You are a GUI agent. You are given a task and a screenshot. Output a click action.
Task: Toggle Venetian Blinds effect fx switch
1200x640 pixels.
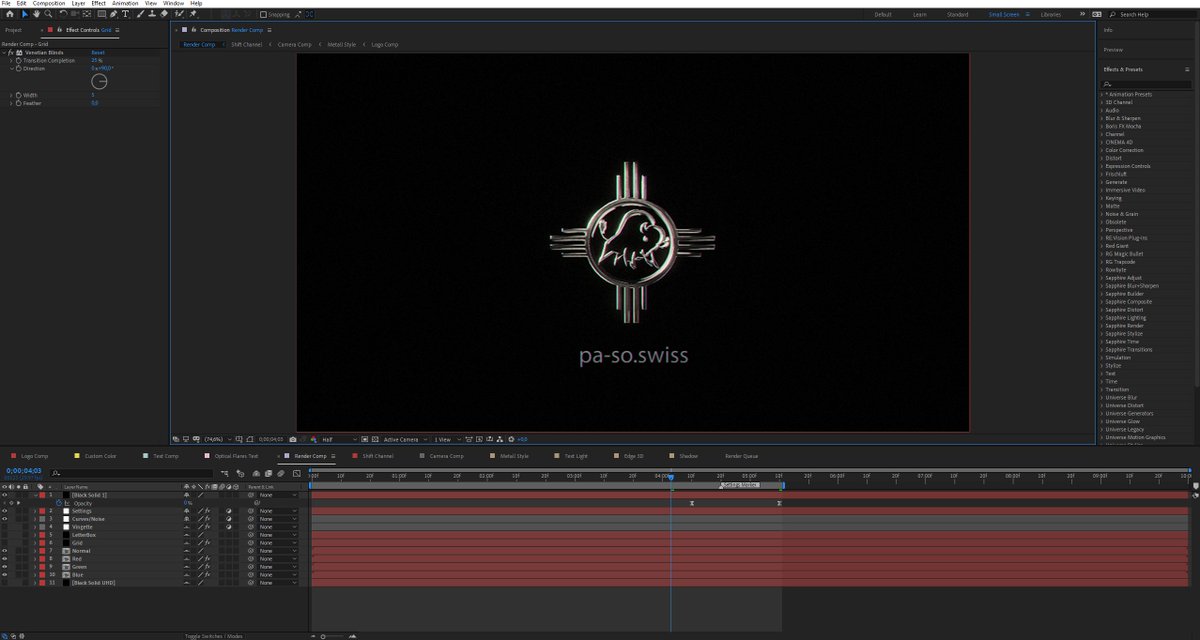click(10, 53)
